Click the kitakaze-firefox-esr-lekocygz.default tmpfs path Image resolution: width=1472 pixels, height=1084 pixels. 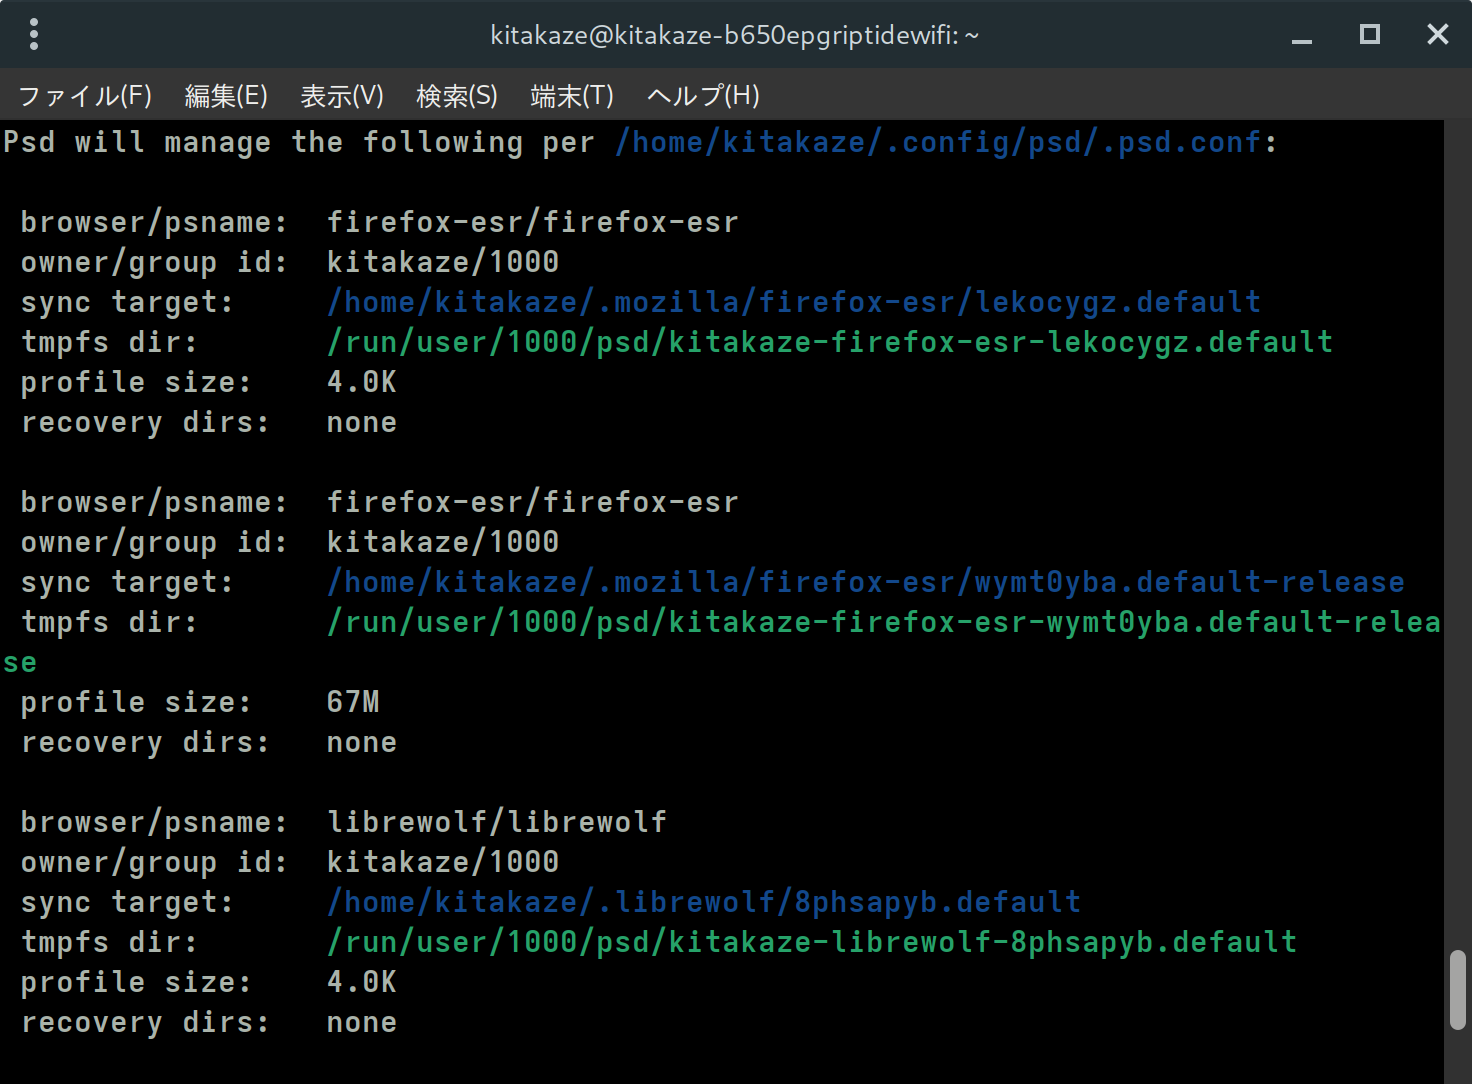coord(830,342)
